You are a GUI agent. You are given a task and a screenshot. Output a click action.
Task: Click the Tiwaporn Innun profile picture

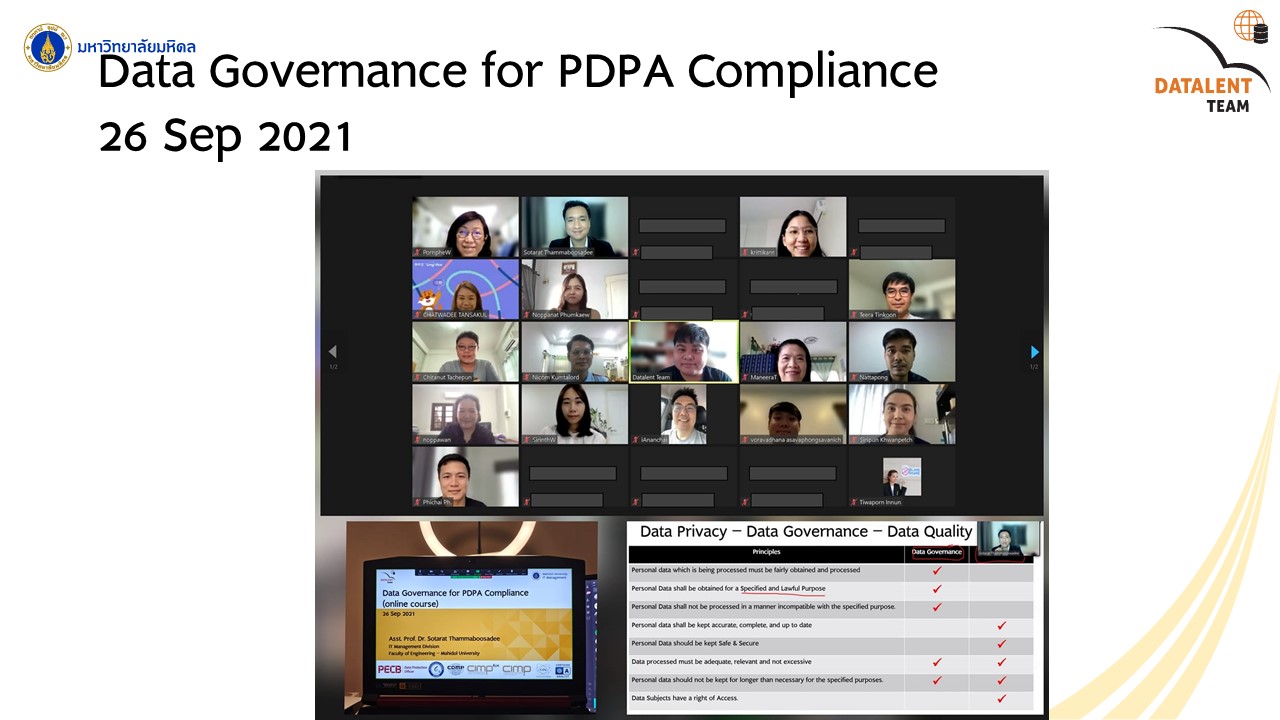[902, 477]
